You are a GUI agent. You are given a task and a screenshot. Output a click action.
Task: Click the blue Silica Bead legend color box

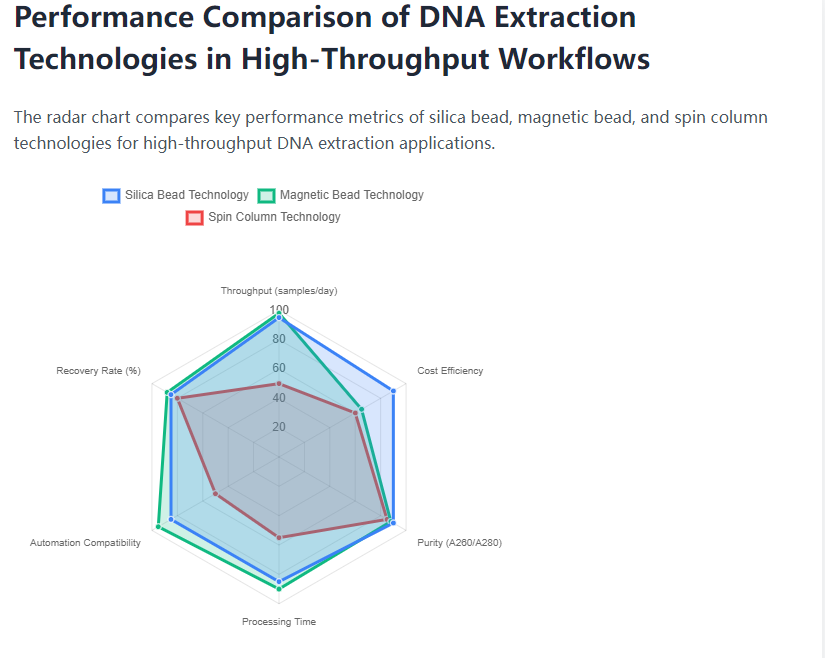point(112,196)
